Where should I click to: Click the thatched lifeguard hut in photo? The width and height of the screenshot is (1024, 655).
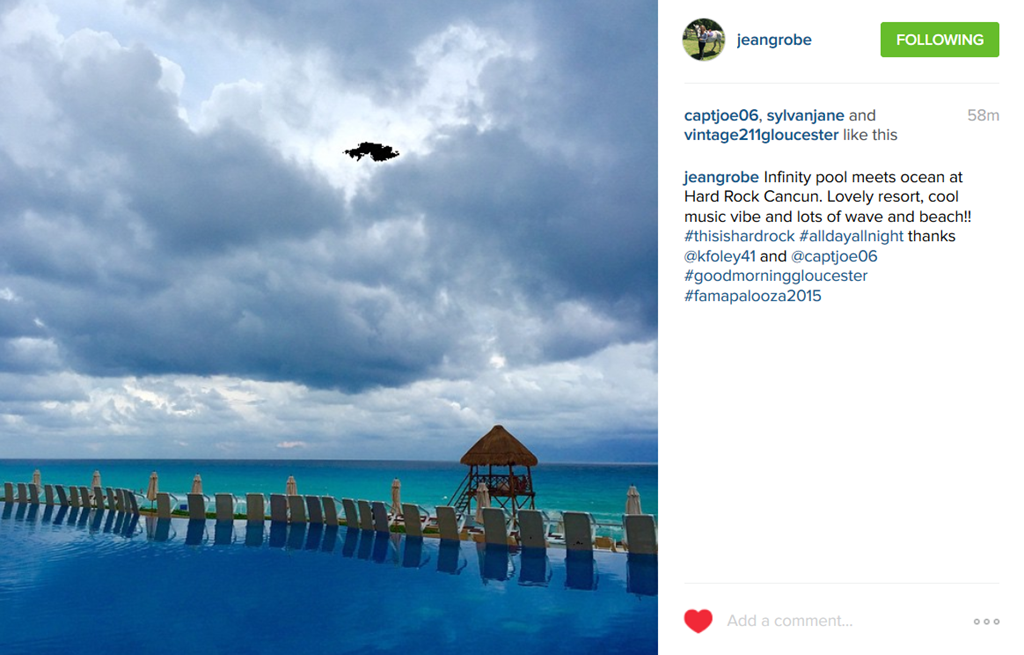pos(499,467)
